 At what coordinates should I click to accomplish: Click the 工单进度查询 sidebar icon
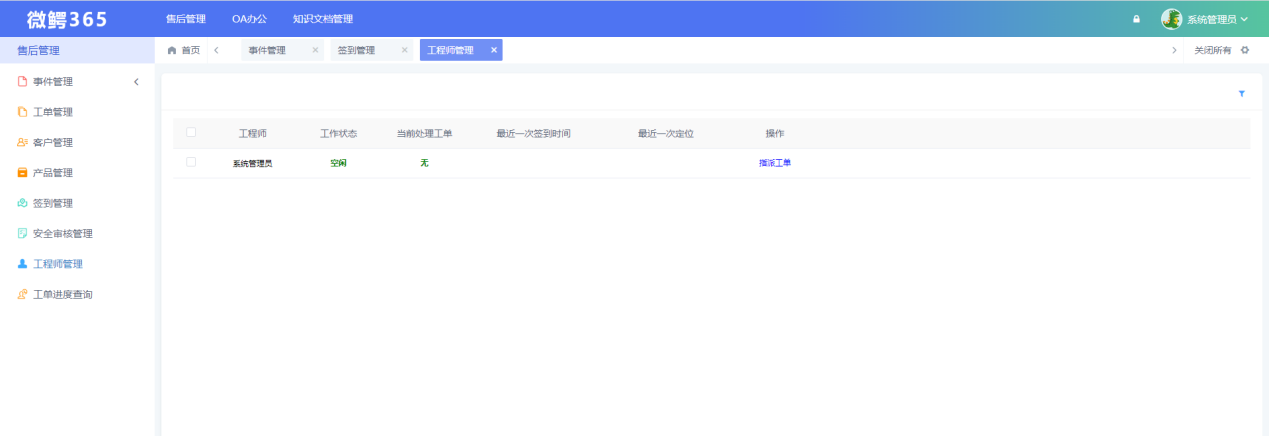pyautogui.click(x=22, y=295)
